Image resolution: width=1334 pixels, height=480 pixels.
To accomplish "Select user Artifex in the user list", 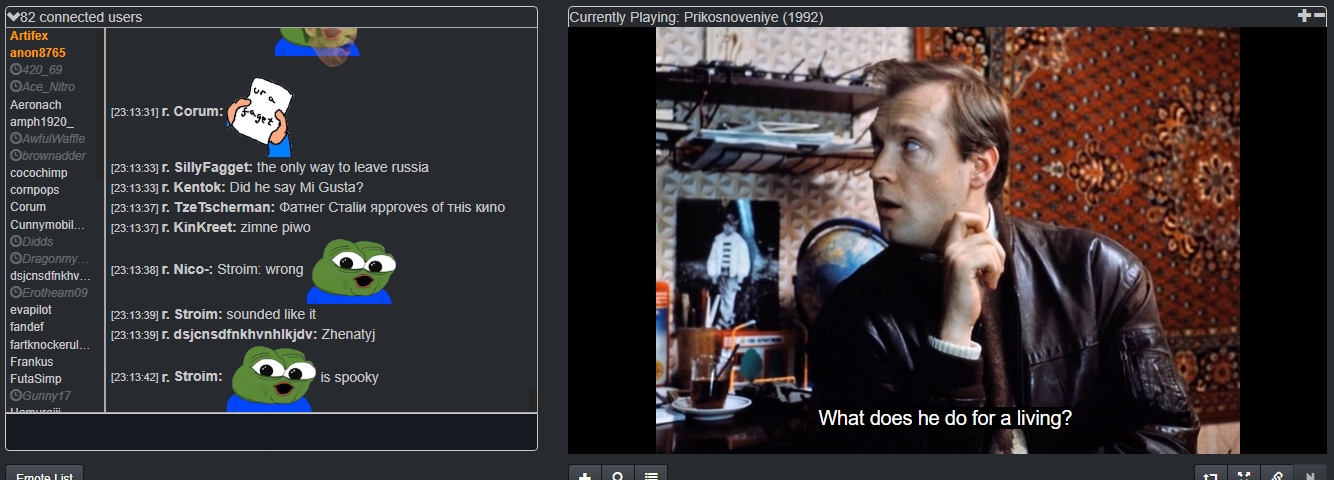I will tap(29, 36).
